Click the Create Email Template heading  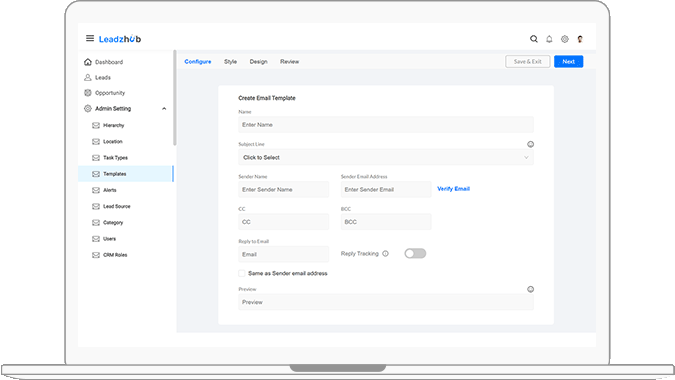(267, 98)
